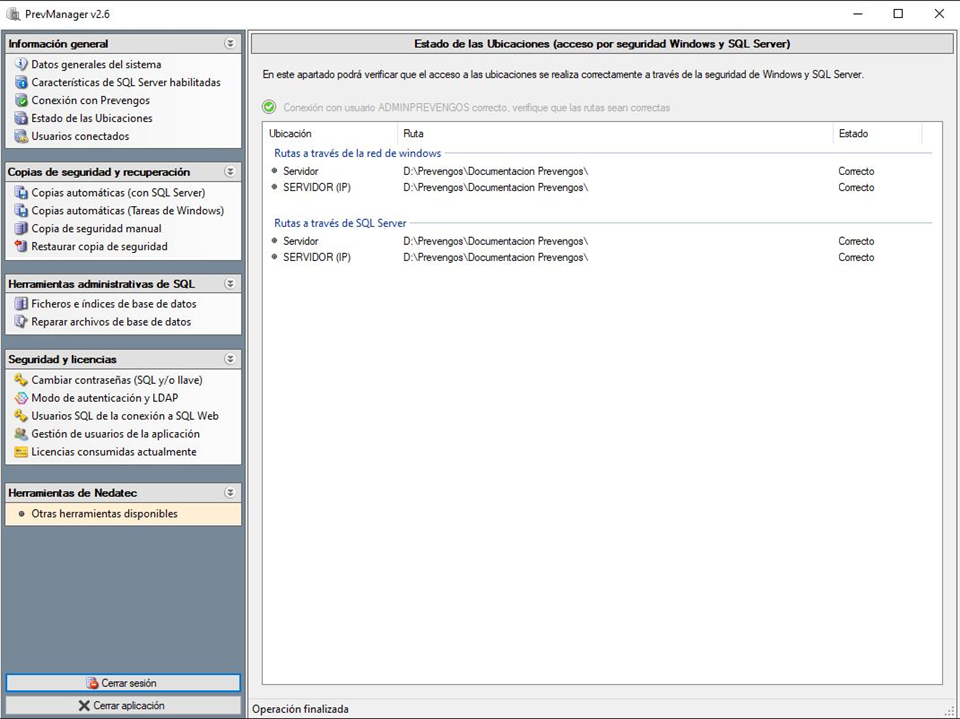Sort by the Ruta column header

pos(614,134)
